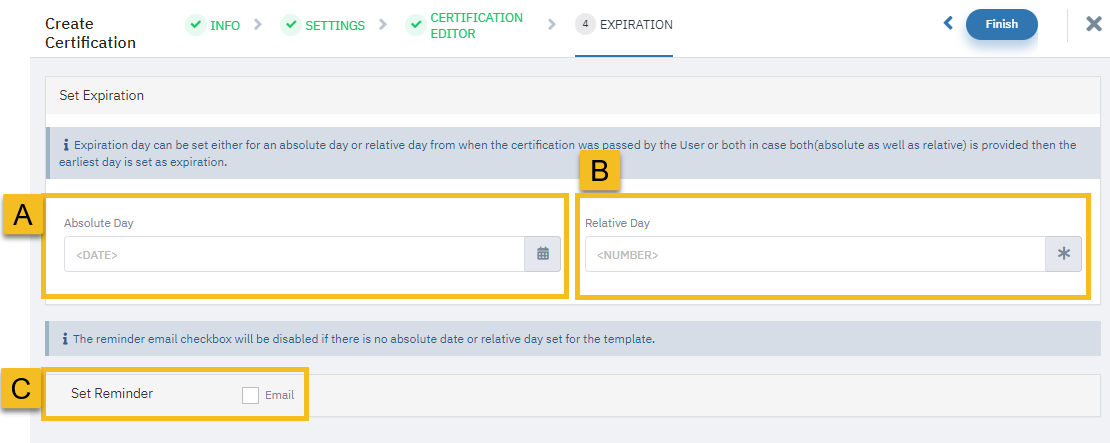Click the chevron after INFO step
Screen dimensions: 1110x443
(258, 25)
